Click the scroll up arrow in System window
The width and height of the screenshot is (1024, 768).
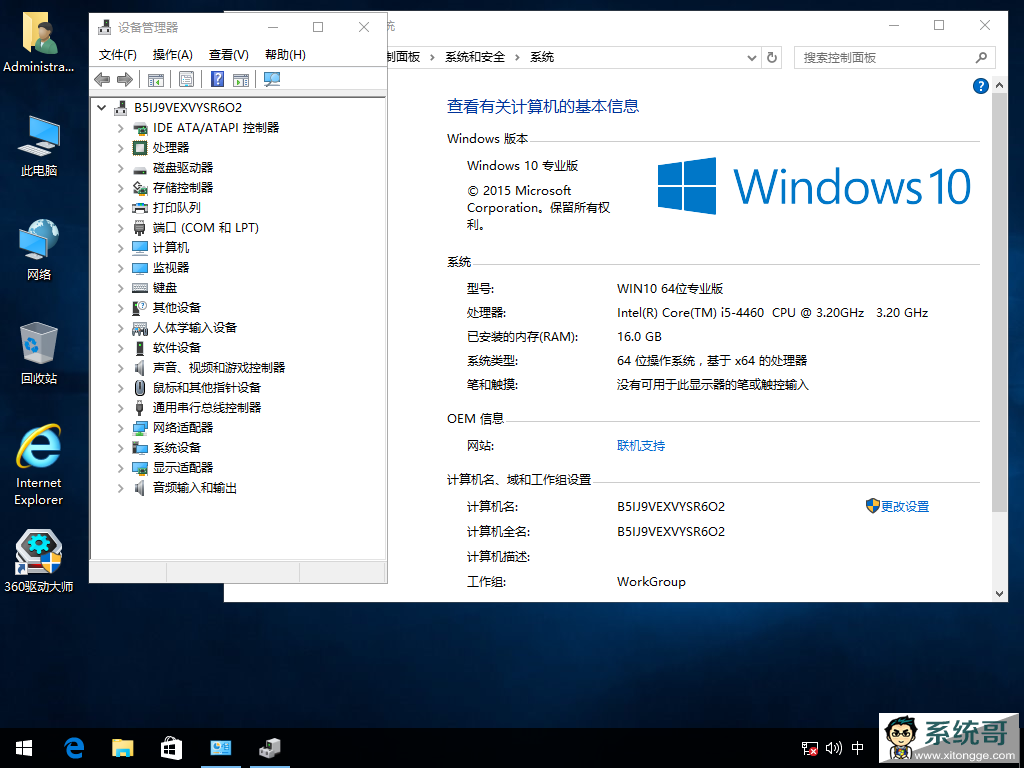pyautogui.click(x=999, y=86)
